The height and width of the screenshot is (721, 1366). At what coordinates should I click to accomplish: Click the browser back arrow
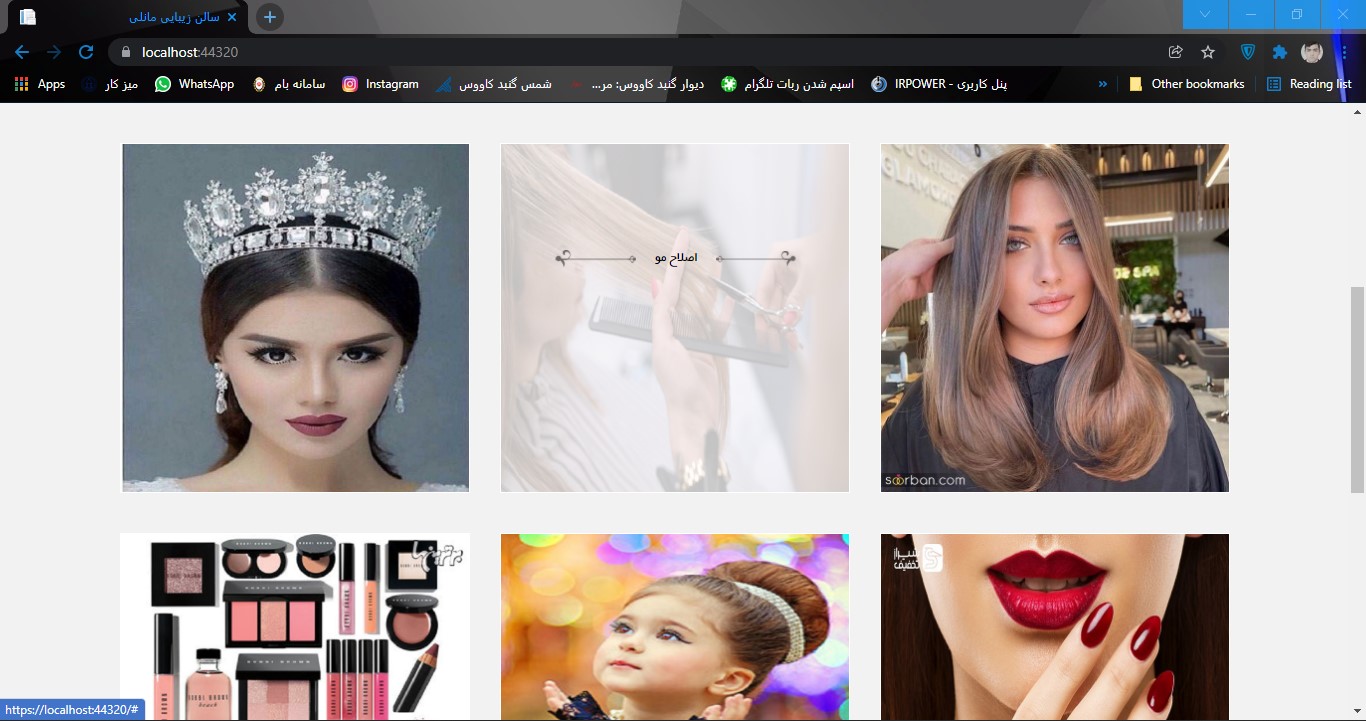click(22, 52)
